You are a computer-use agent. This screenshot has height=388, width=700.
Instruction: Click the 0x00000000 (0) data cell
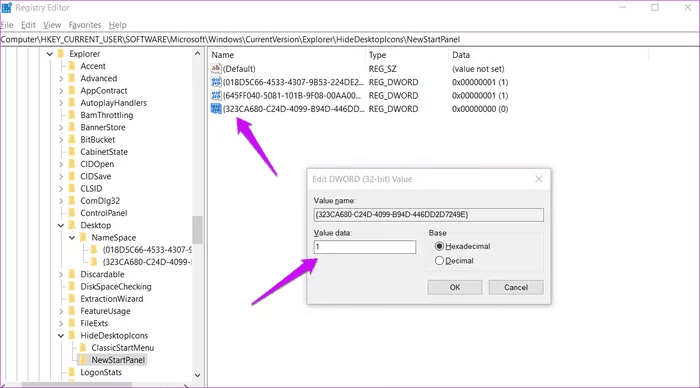click(480, 108)
